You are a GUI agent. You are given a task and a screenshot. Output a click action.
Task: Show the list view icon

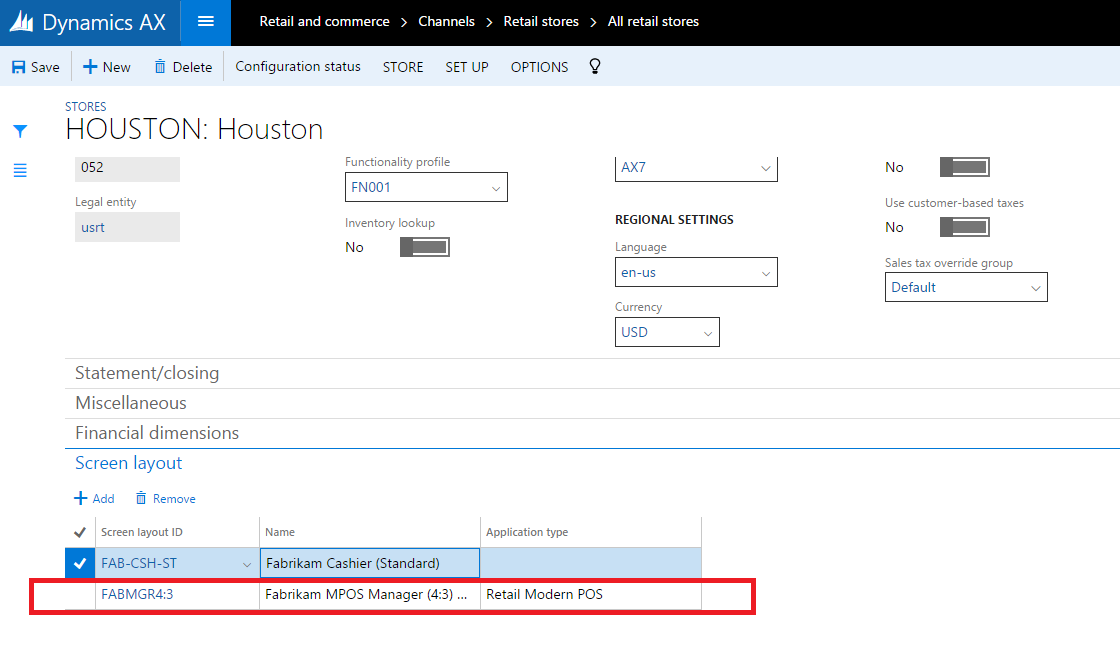(x=20, y=170)
